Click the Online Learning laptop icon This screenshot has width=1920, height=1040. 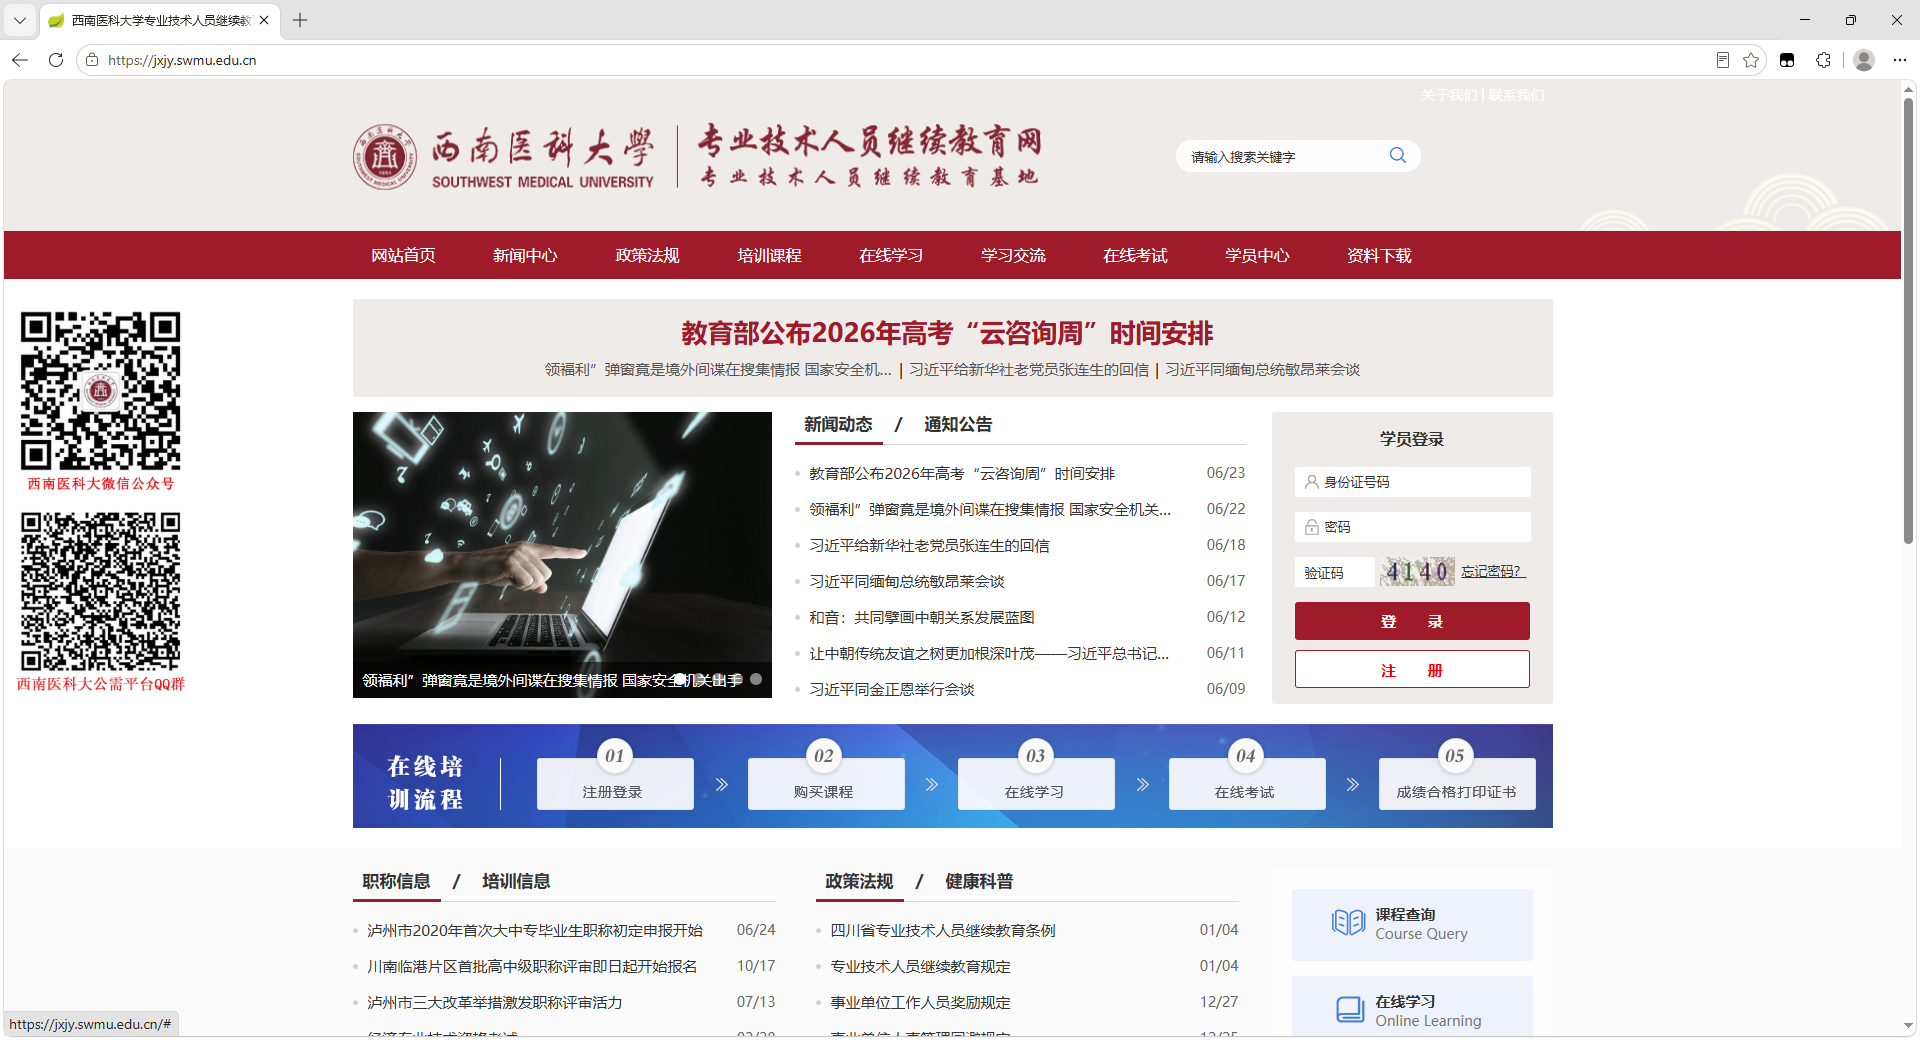click(x=1350, y=1009)
